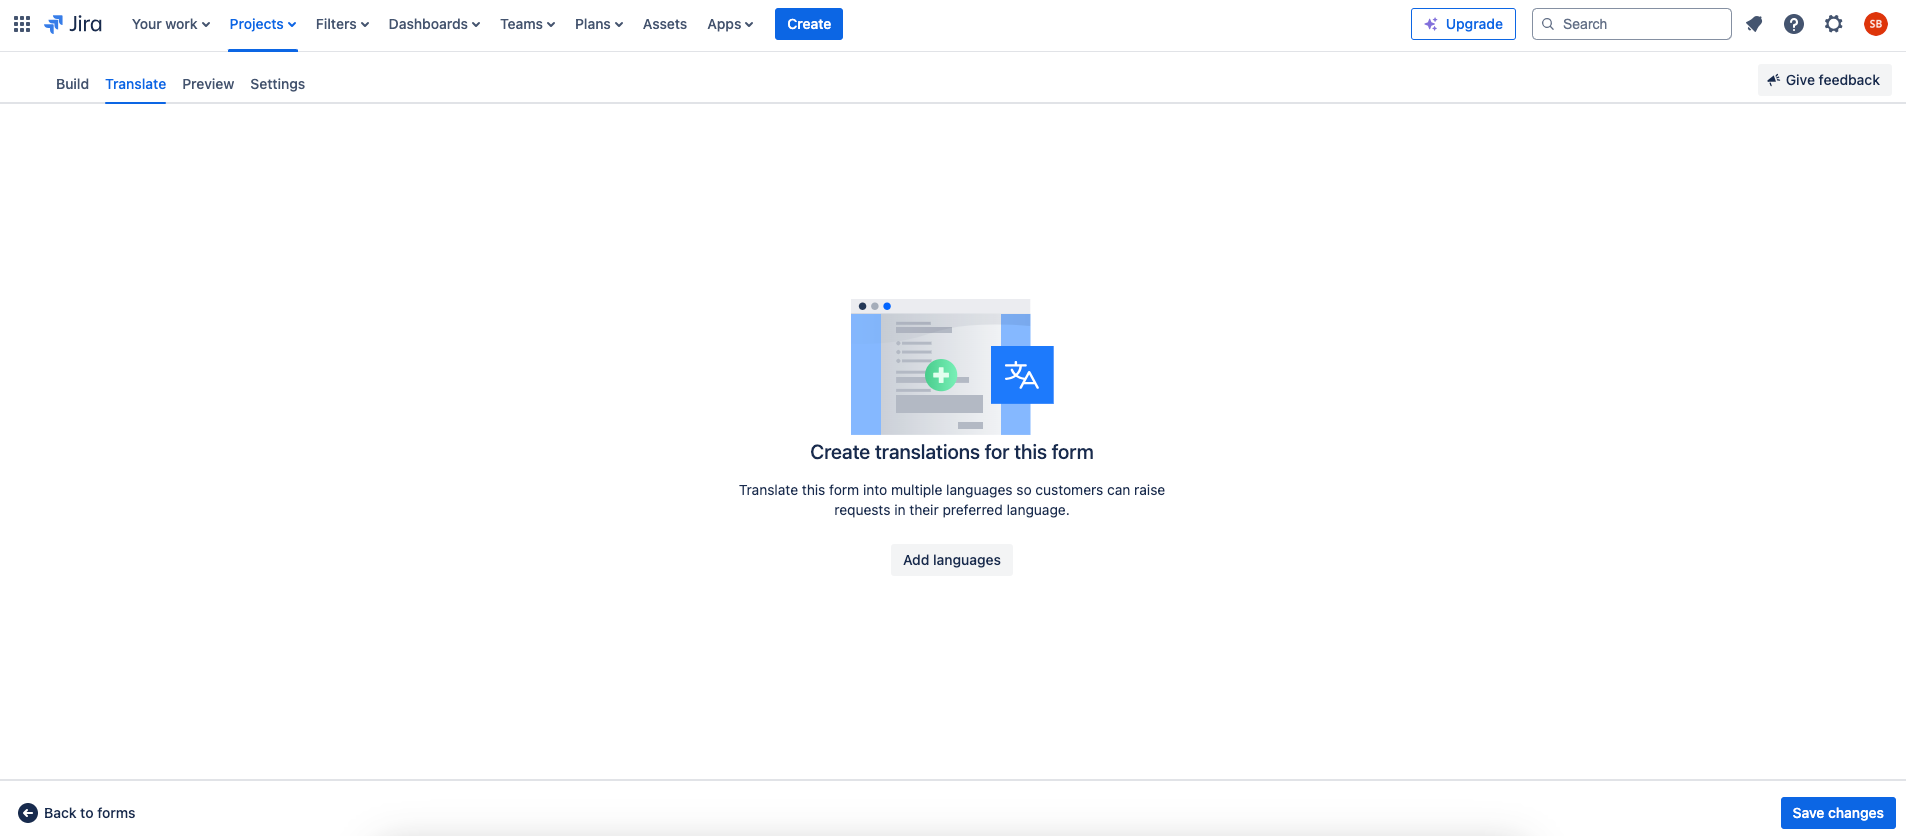Expand the Filters dropdown
Viewport: 1906px width, 836px height.
[x=342, y=24]
